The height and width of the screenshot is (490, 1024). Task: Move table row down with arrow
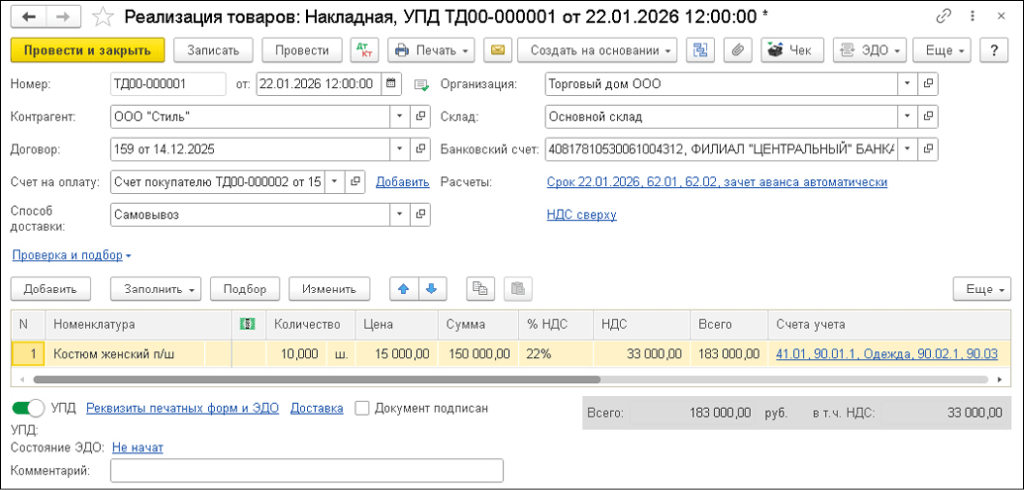[x=430, y=289]
